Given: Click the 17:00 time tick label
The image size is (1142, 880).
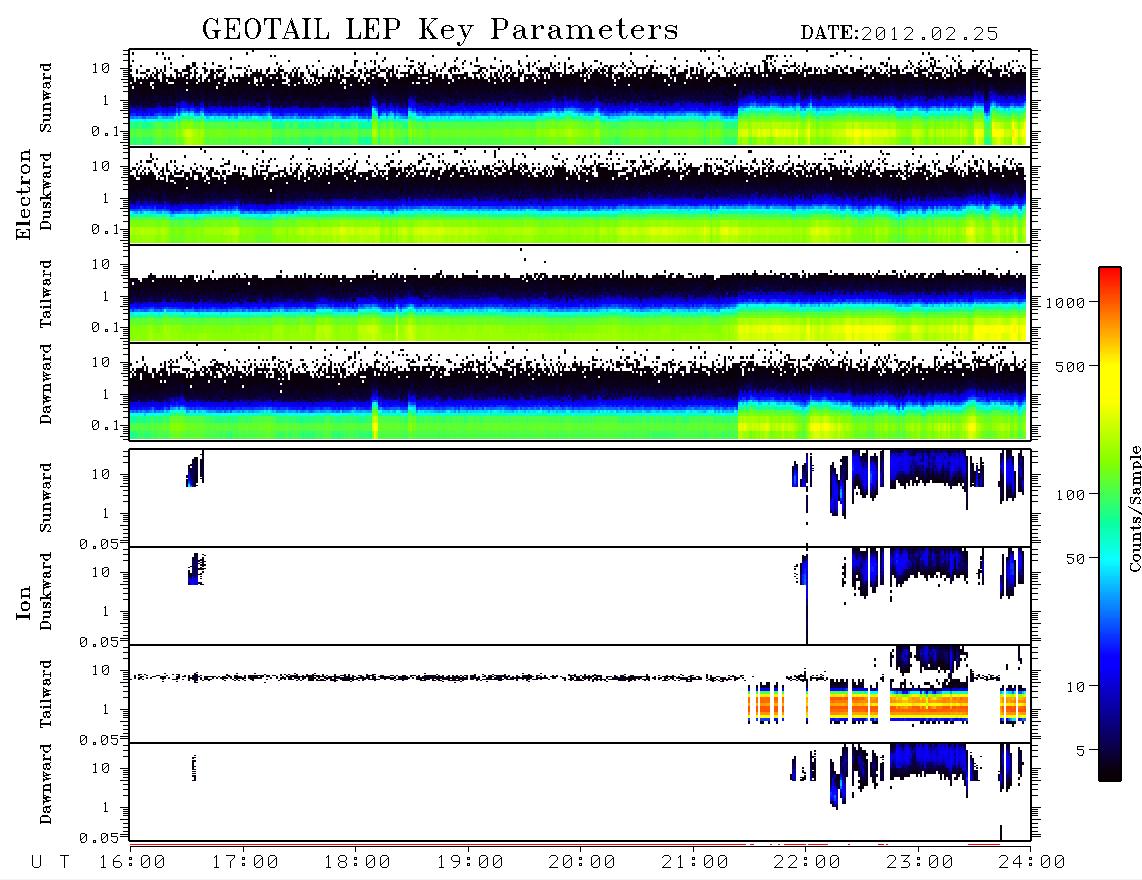Looking at the screenshot, I should (245, 862).
